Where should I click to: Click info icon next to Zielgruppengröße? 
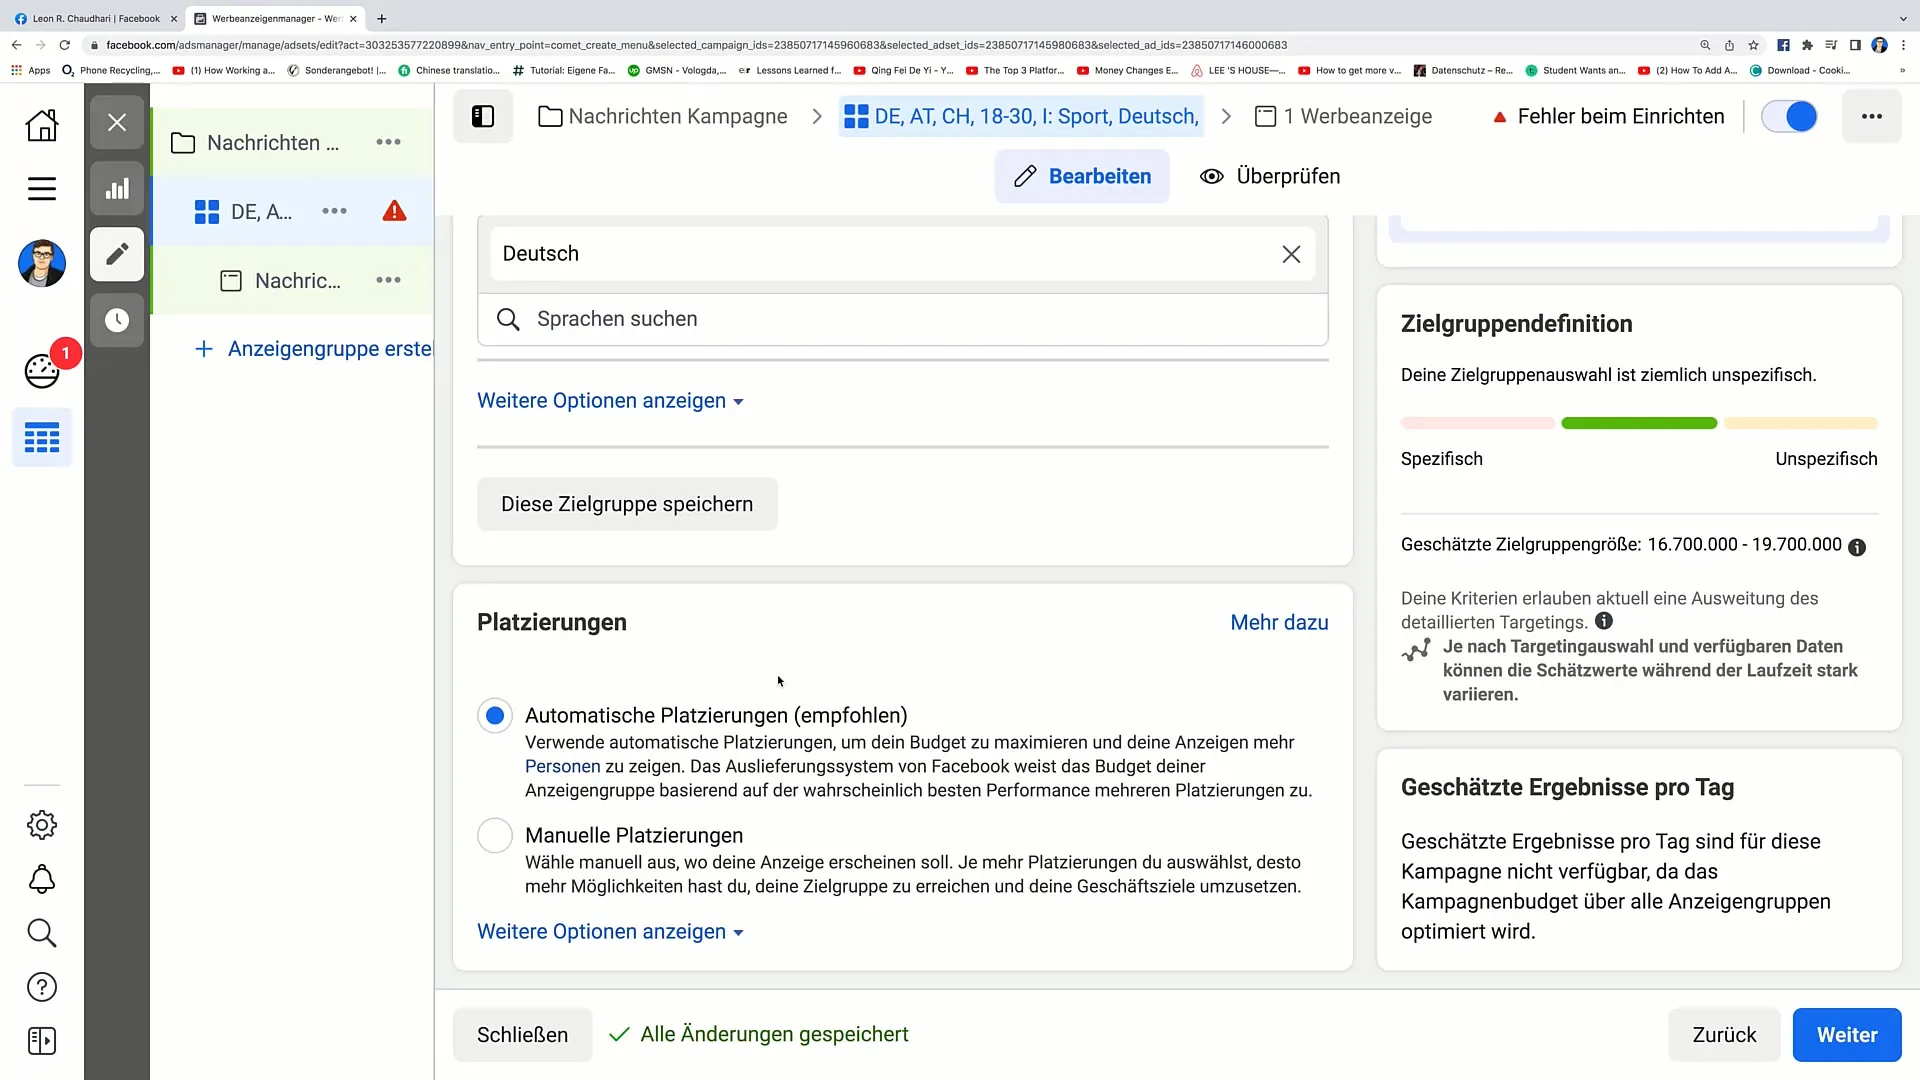pyautogui.click(x=1857, y=547)
